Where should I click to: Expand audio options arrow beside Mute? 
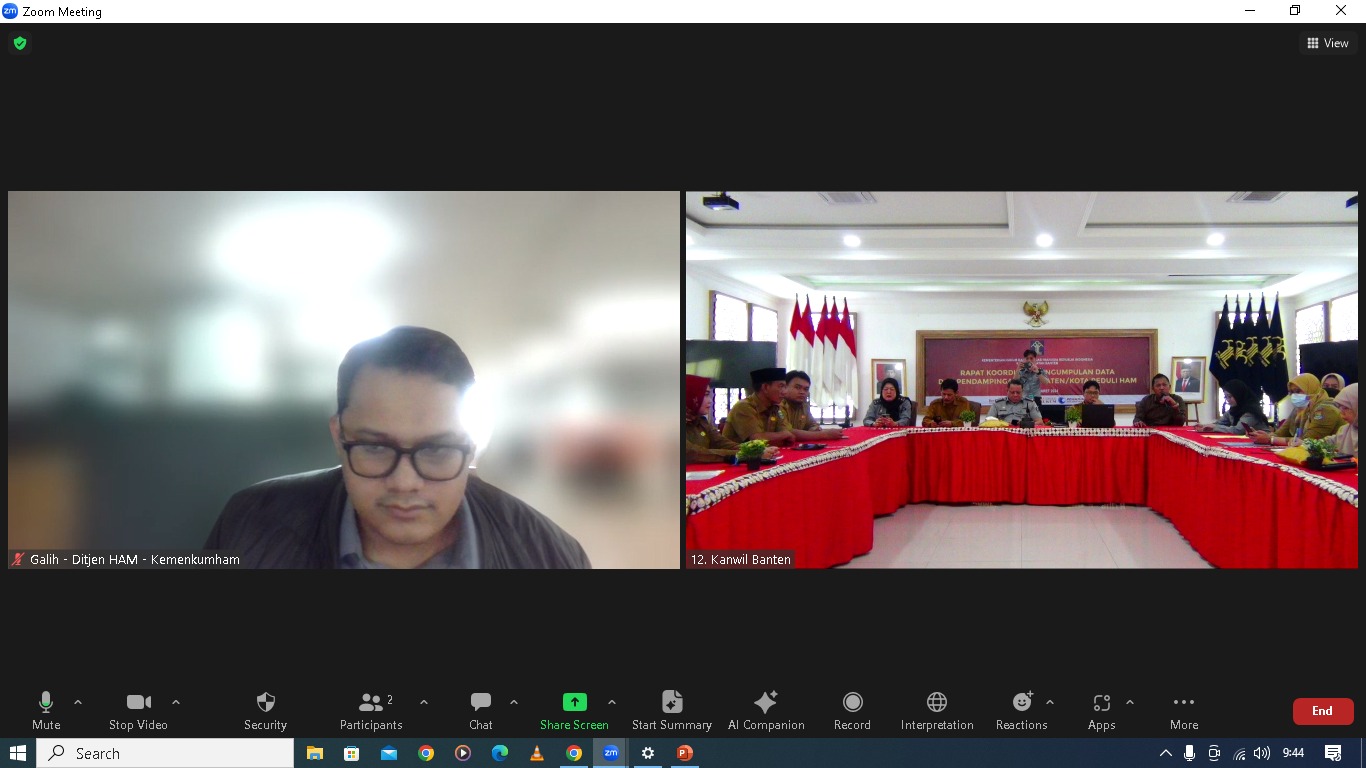pos(78,702)
